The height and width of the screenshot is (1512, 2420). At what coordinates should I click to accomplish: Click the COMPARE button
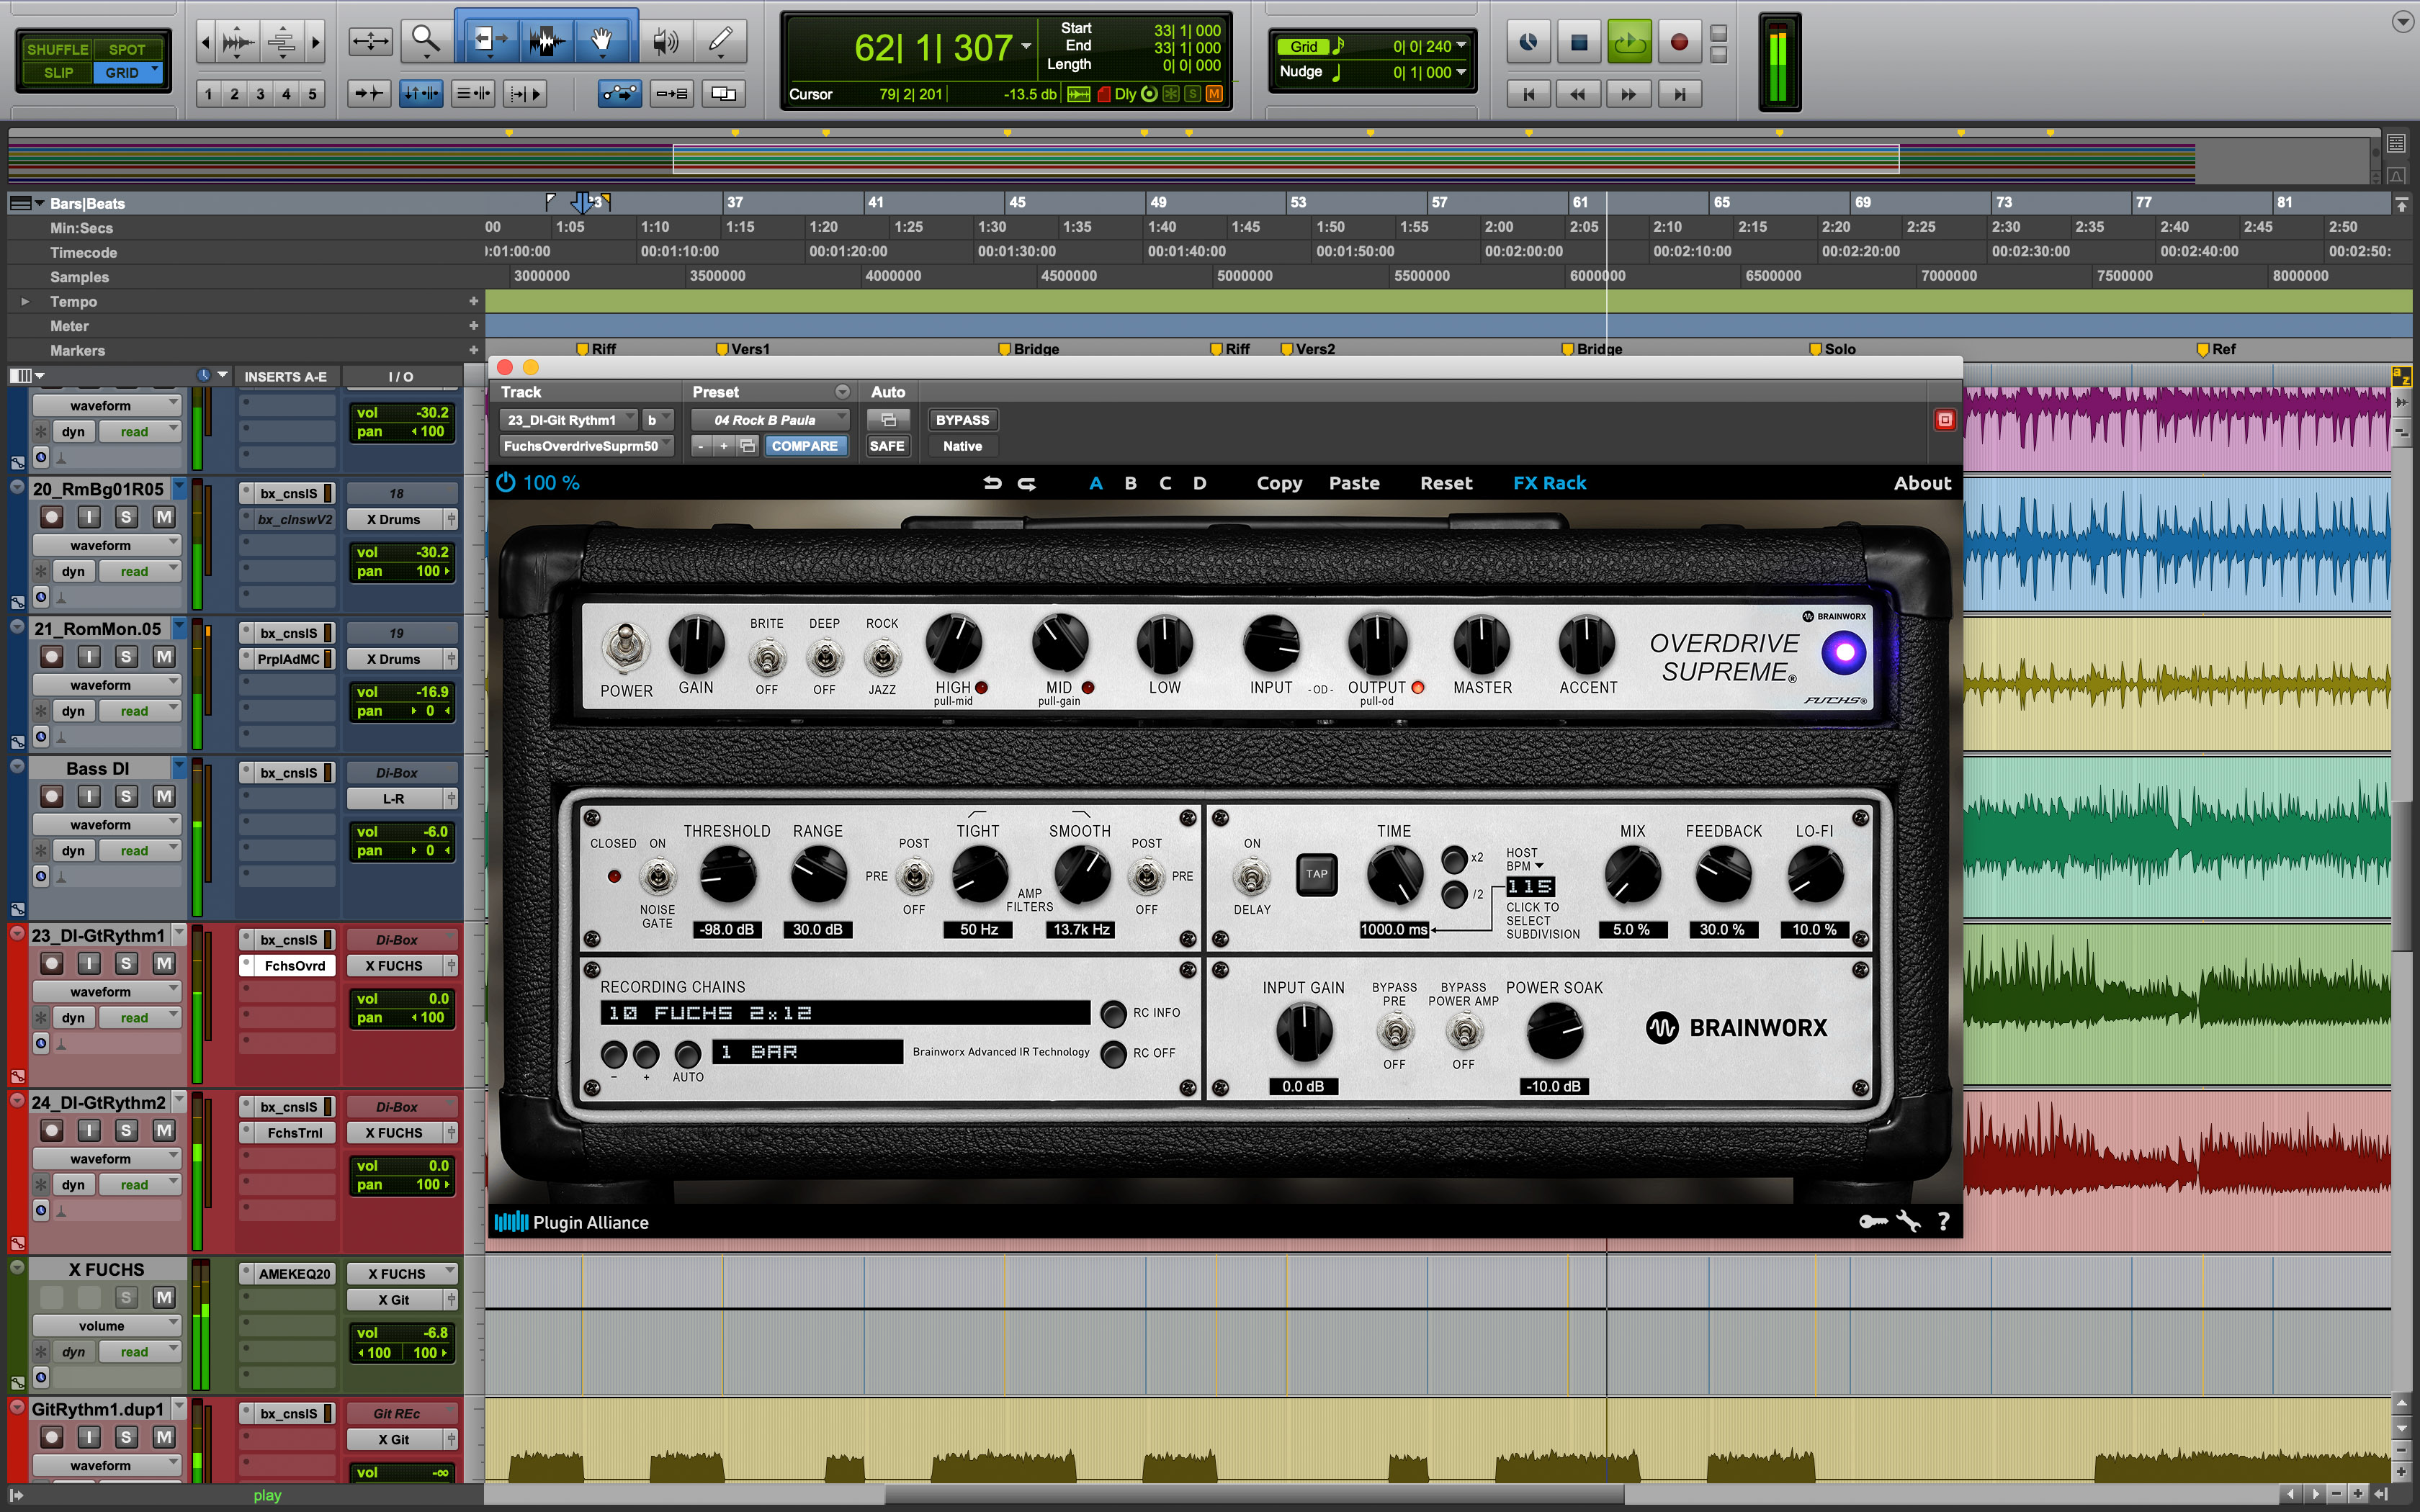tap(804, 446)
